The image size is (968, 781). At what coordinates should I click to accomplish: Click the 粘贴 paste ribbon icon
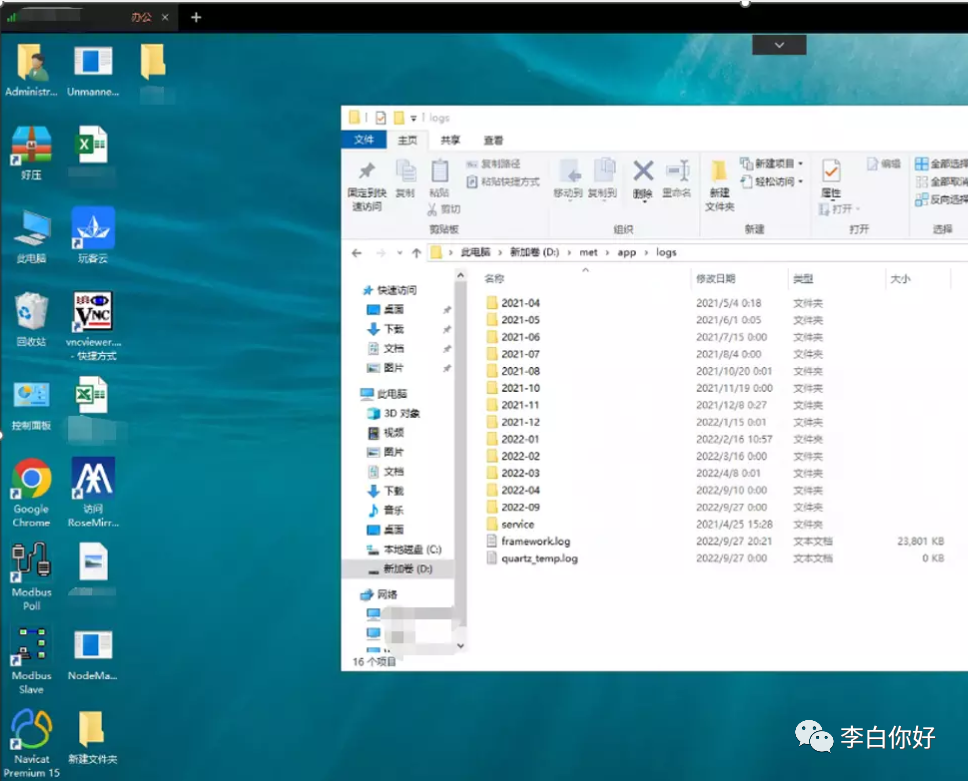click(x=440, y=178)
